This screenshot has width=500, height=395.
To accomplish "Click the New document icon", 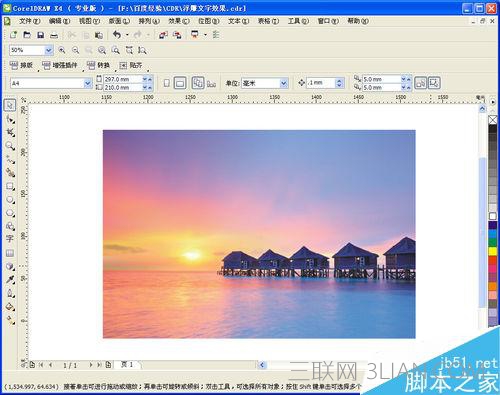I will click(x=13, y=35).
